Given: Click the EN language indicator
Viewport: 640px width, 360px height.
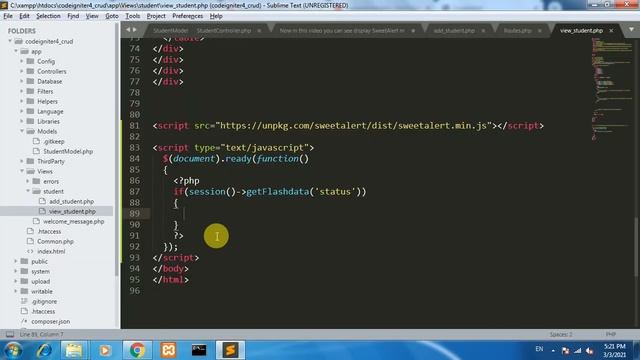Looking at the screenshot, I should click(539, 349).
